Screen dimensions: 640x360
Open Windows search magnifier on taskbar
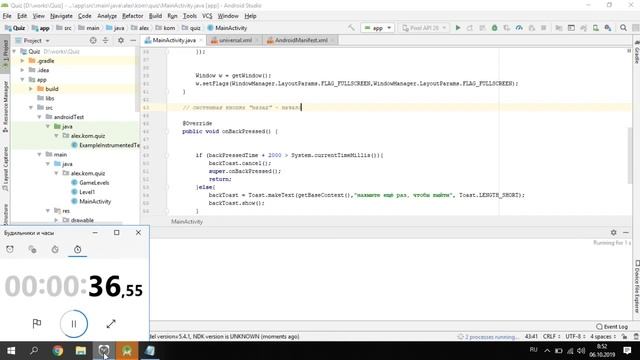click(34, 351)
